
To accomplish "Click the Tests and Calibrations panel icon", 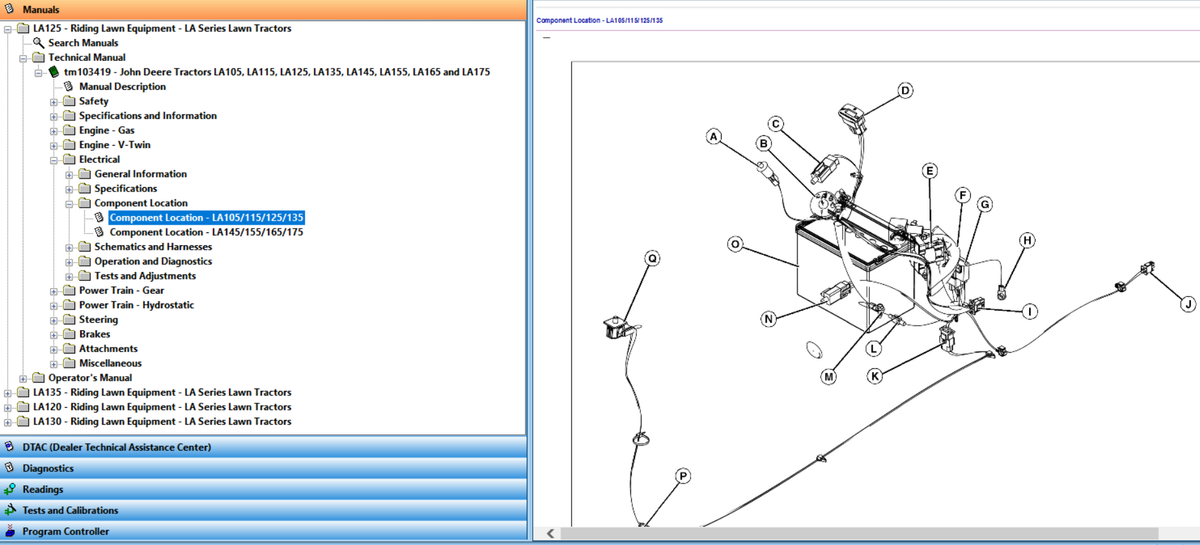I will (x=10, y=510).
